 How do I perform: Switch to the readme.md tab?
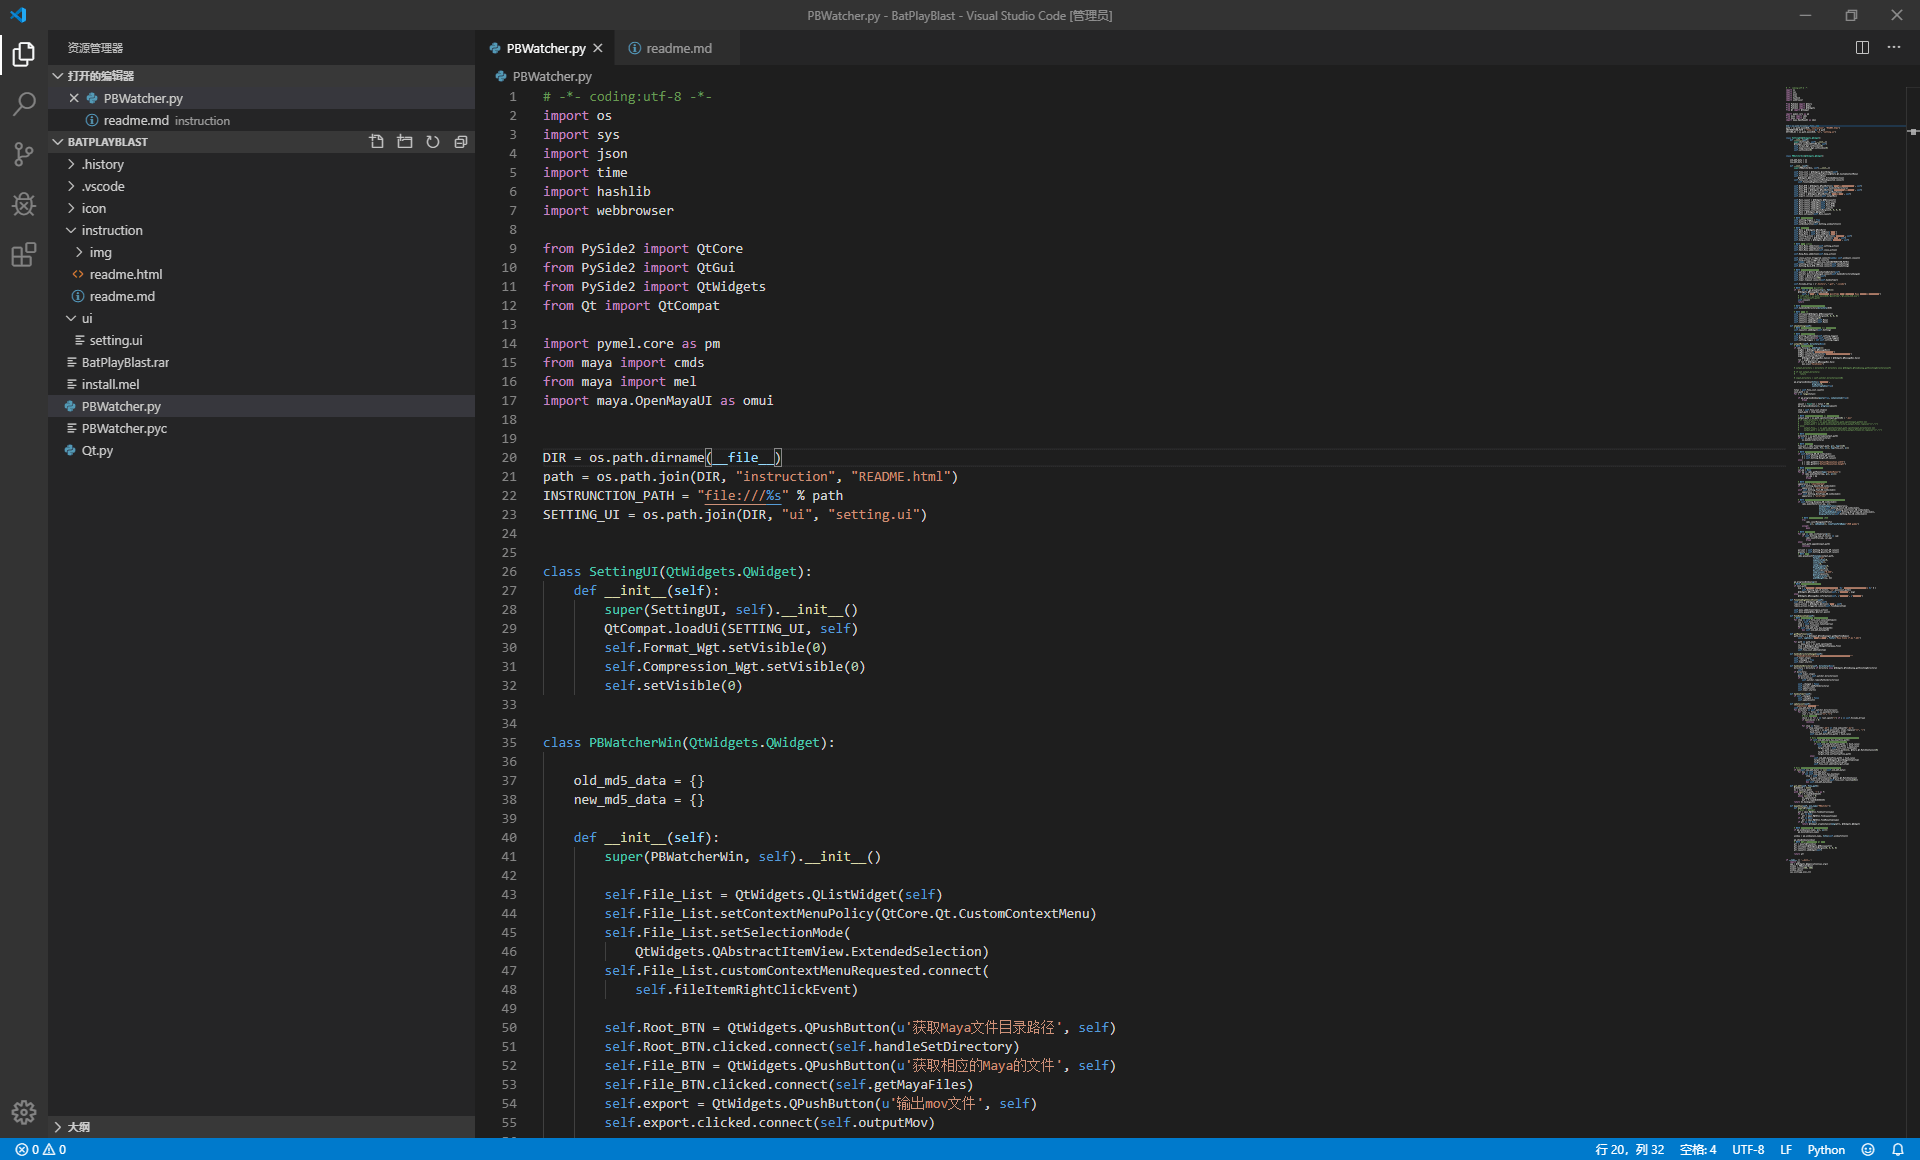pos(677,48)
